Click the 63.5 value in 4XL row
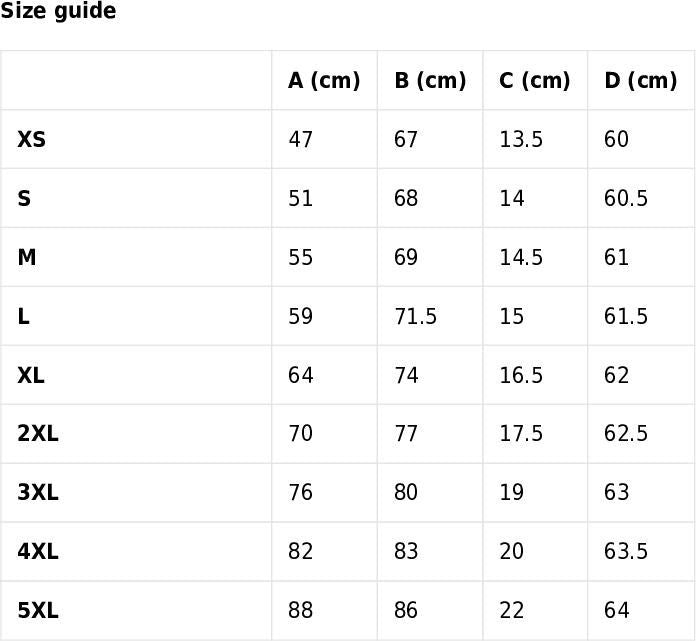 626,552
